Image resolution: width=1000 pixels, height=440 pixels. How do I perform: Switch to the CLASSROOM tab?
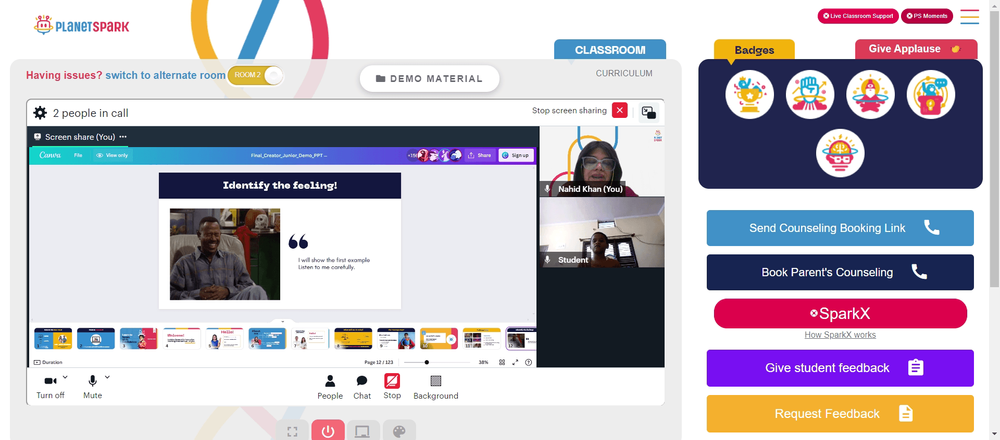pyautogui.click(x=610, y=50)
